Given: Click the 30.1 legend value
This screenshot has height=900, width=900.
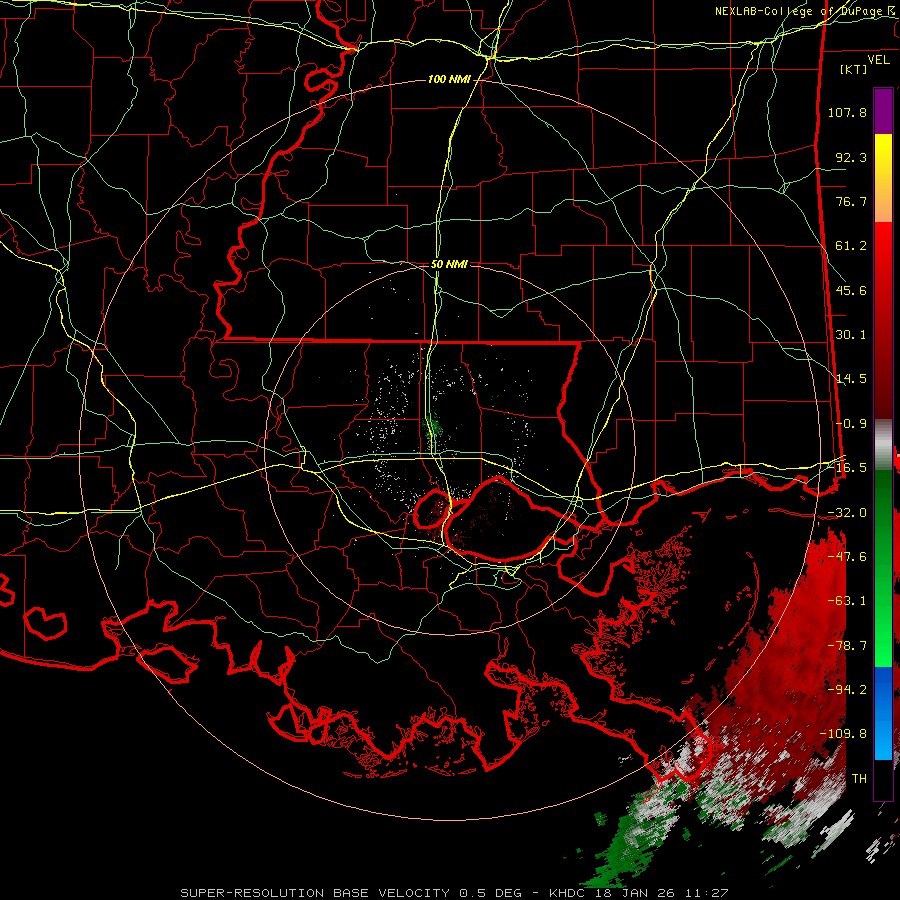Looking at the screenshot, I should [x=851, y=335].
